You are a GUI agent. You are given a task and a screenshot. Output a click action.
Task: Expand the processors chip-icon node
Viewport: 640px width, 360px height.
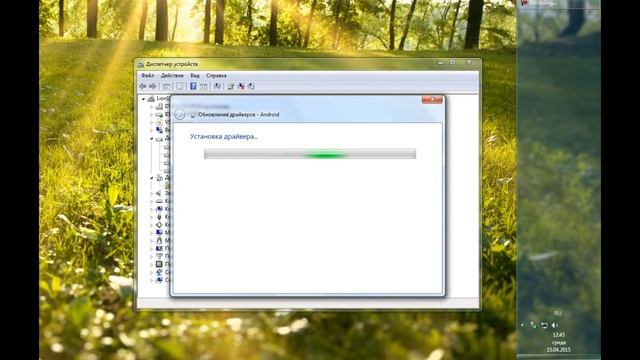coord(151,264)
